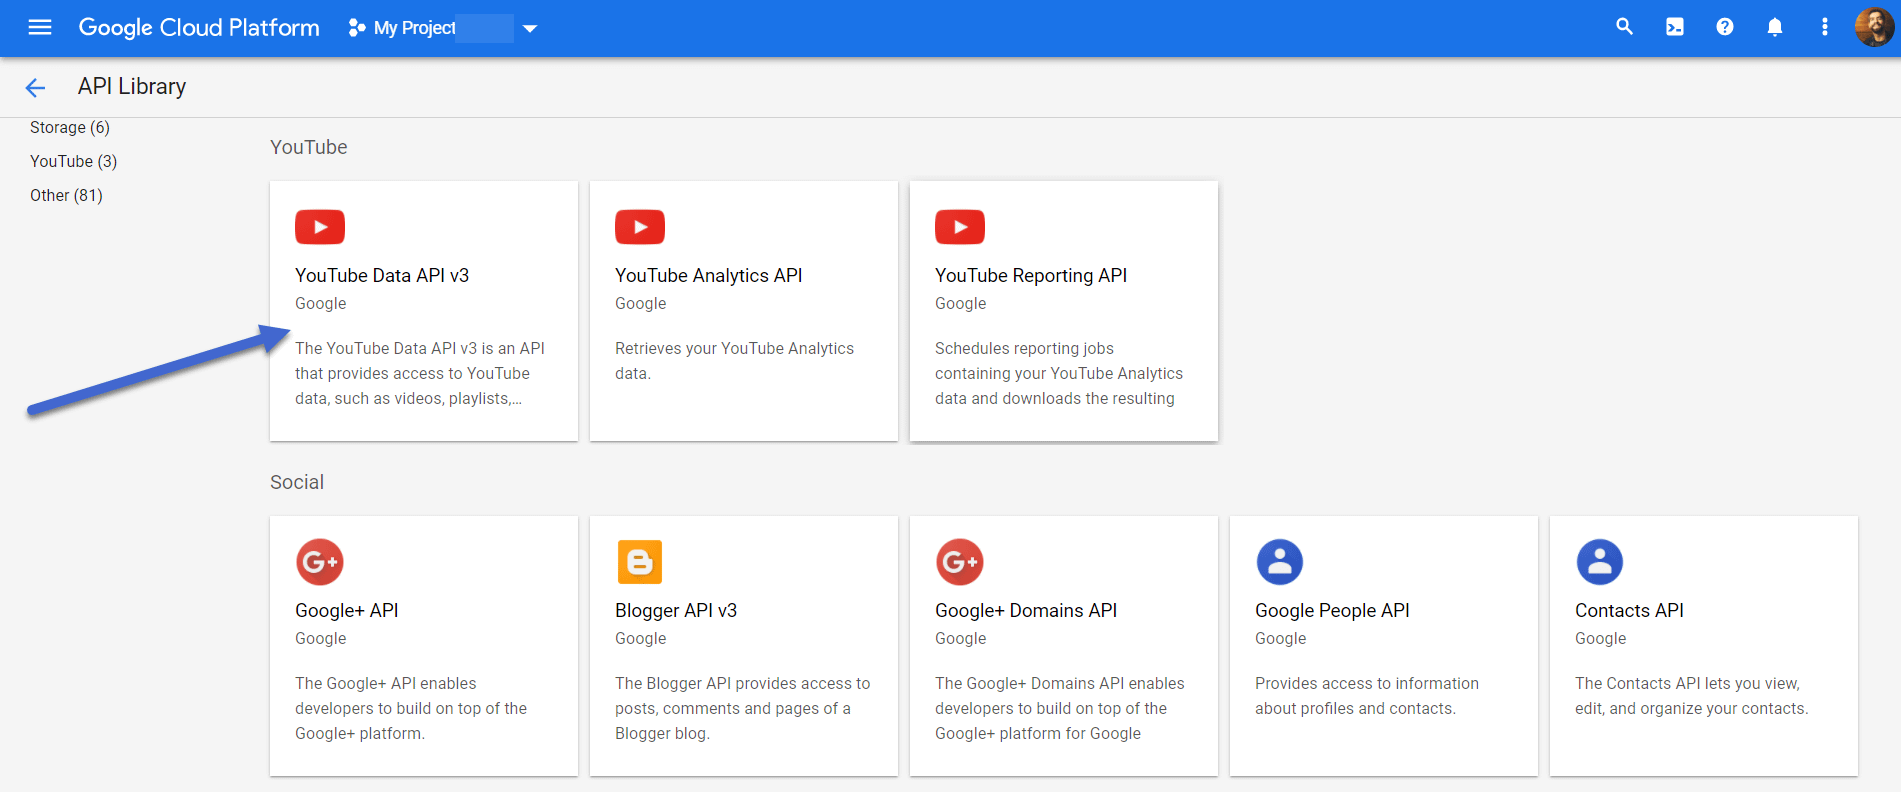Click the YouTube section heading

pyautogui.click(x=309, y=147)
